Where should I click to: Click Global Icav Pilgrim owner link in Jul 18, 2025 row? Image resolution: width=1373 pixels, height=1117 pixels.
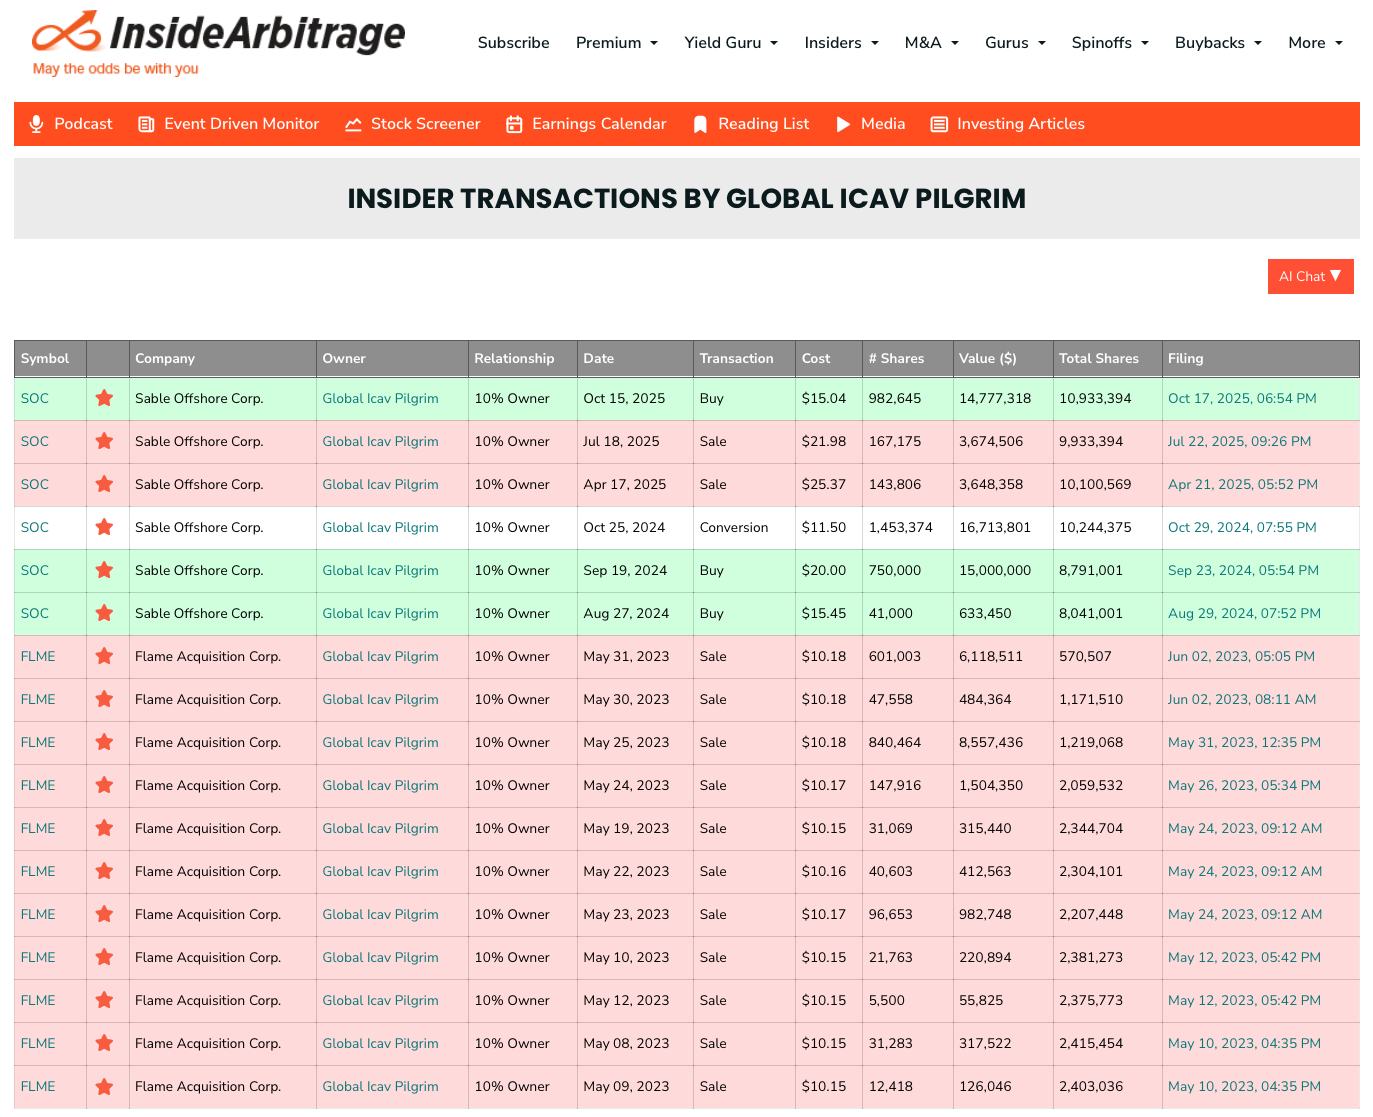click(x=380, y=441)
